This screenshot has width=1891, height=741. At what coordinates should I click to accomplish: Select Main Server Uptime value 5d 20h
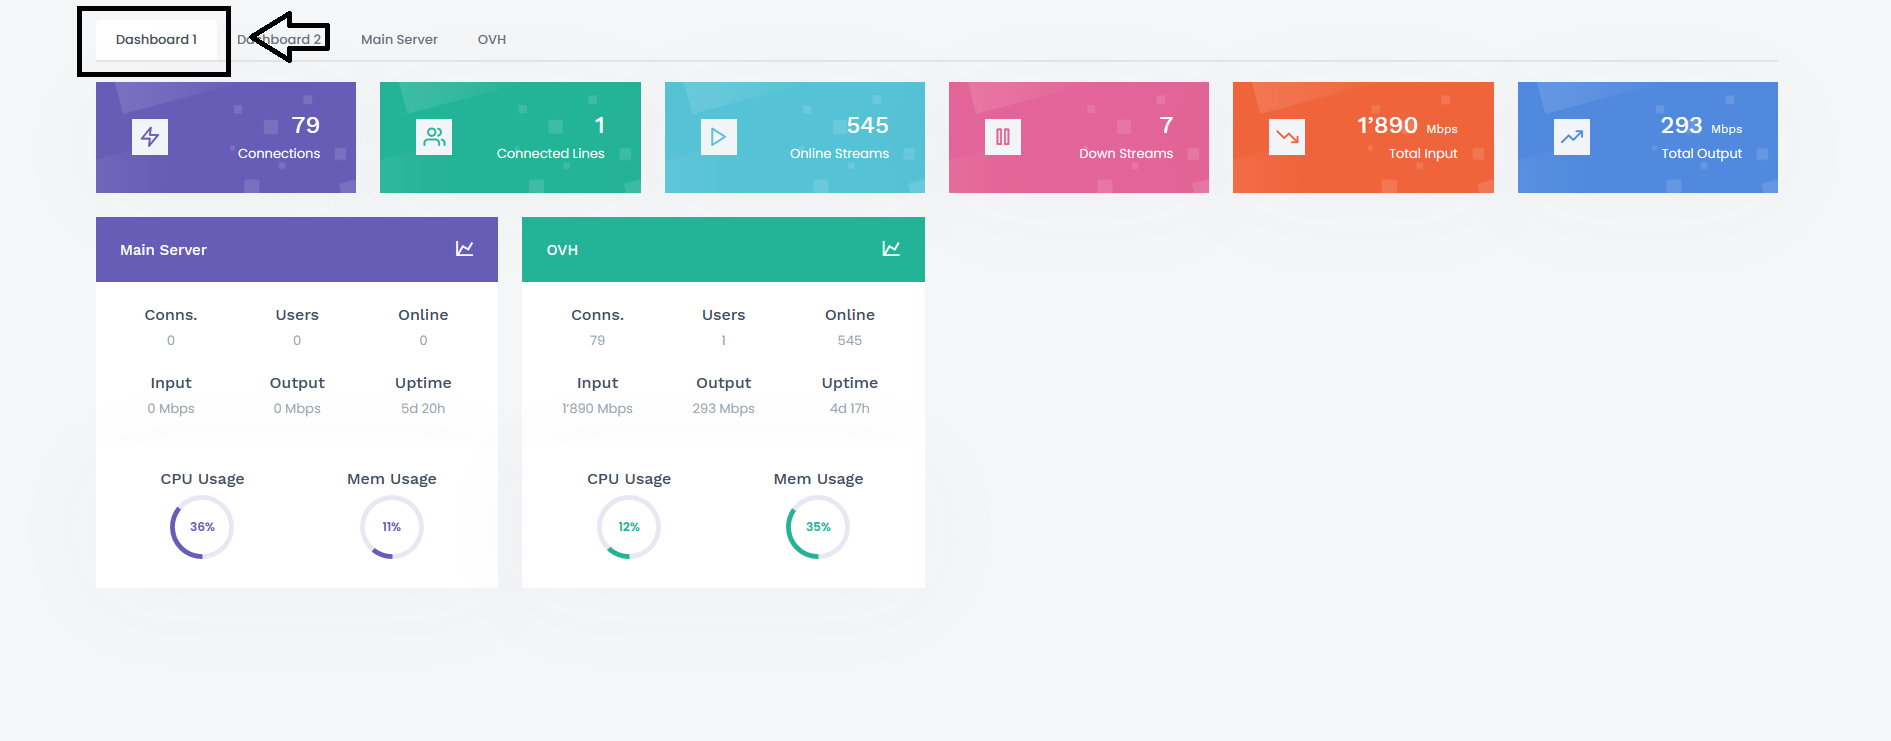click(423, 408)
